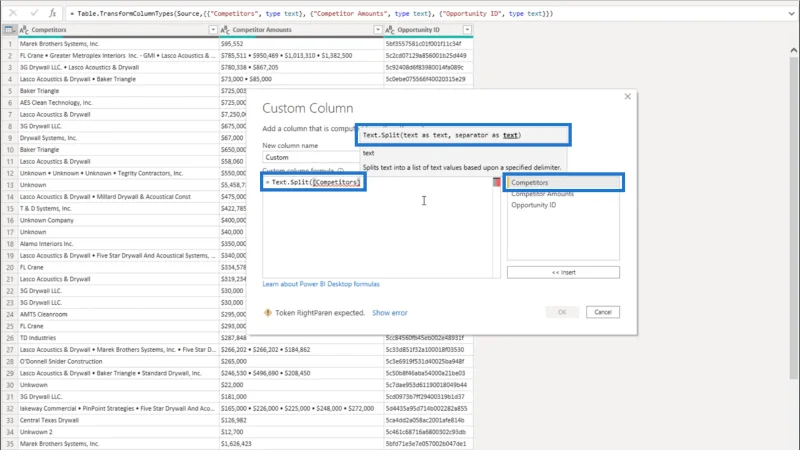
Task: Open the table menu icon in header corner
Action: (9, 30)
